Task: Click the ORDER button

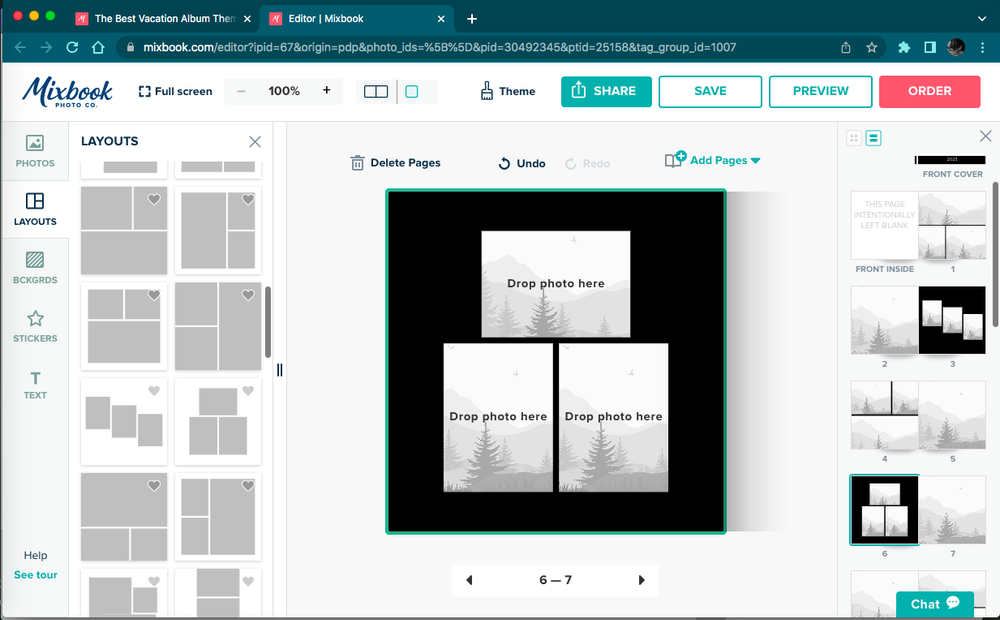Action: [x=929, y=91]
